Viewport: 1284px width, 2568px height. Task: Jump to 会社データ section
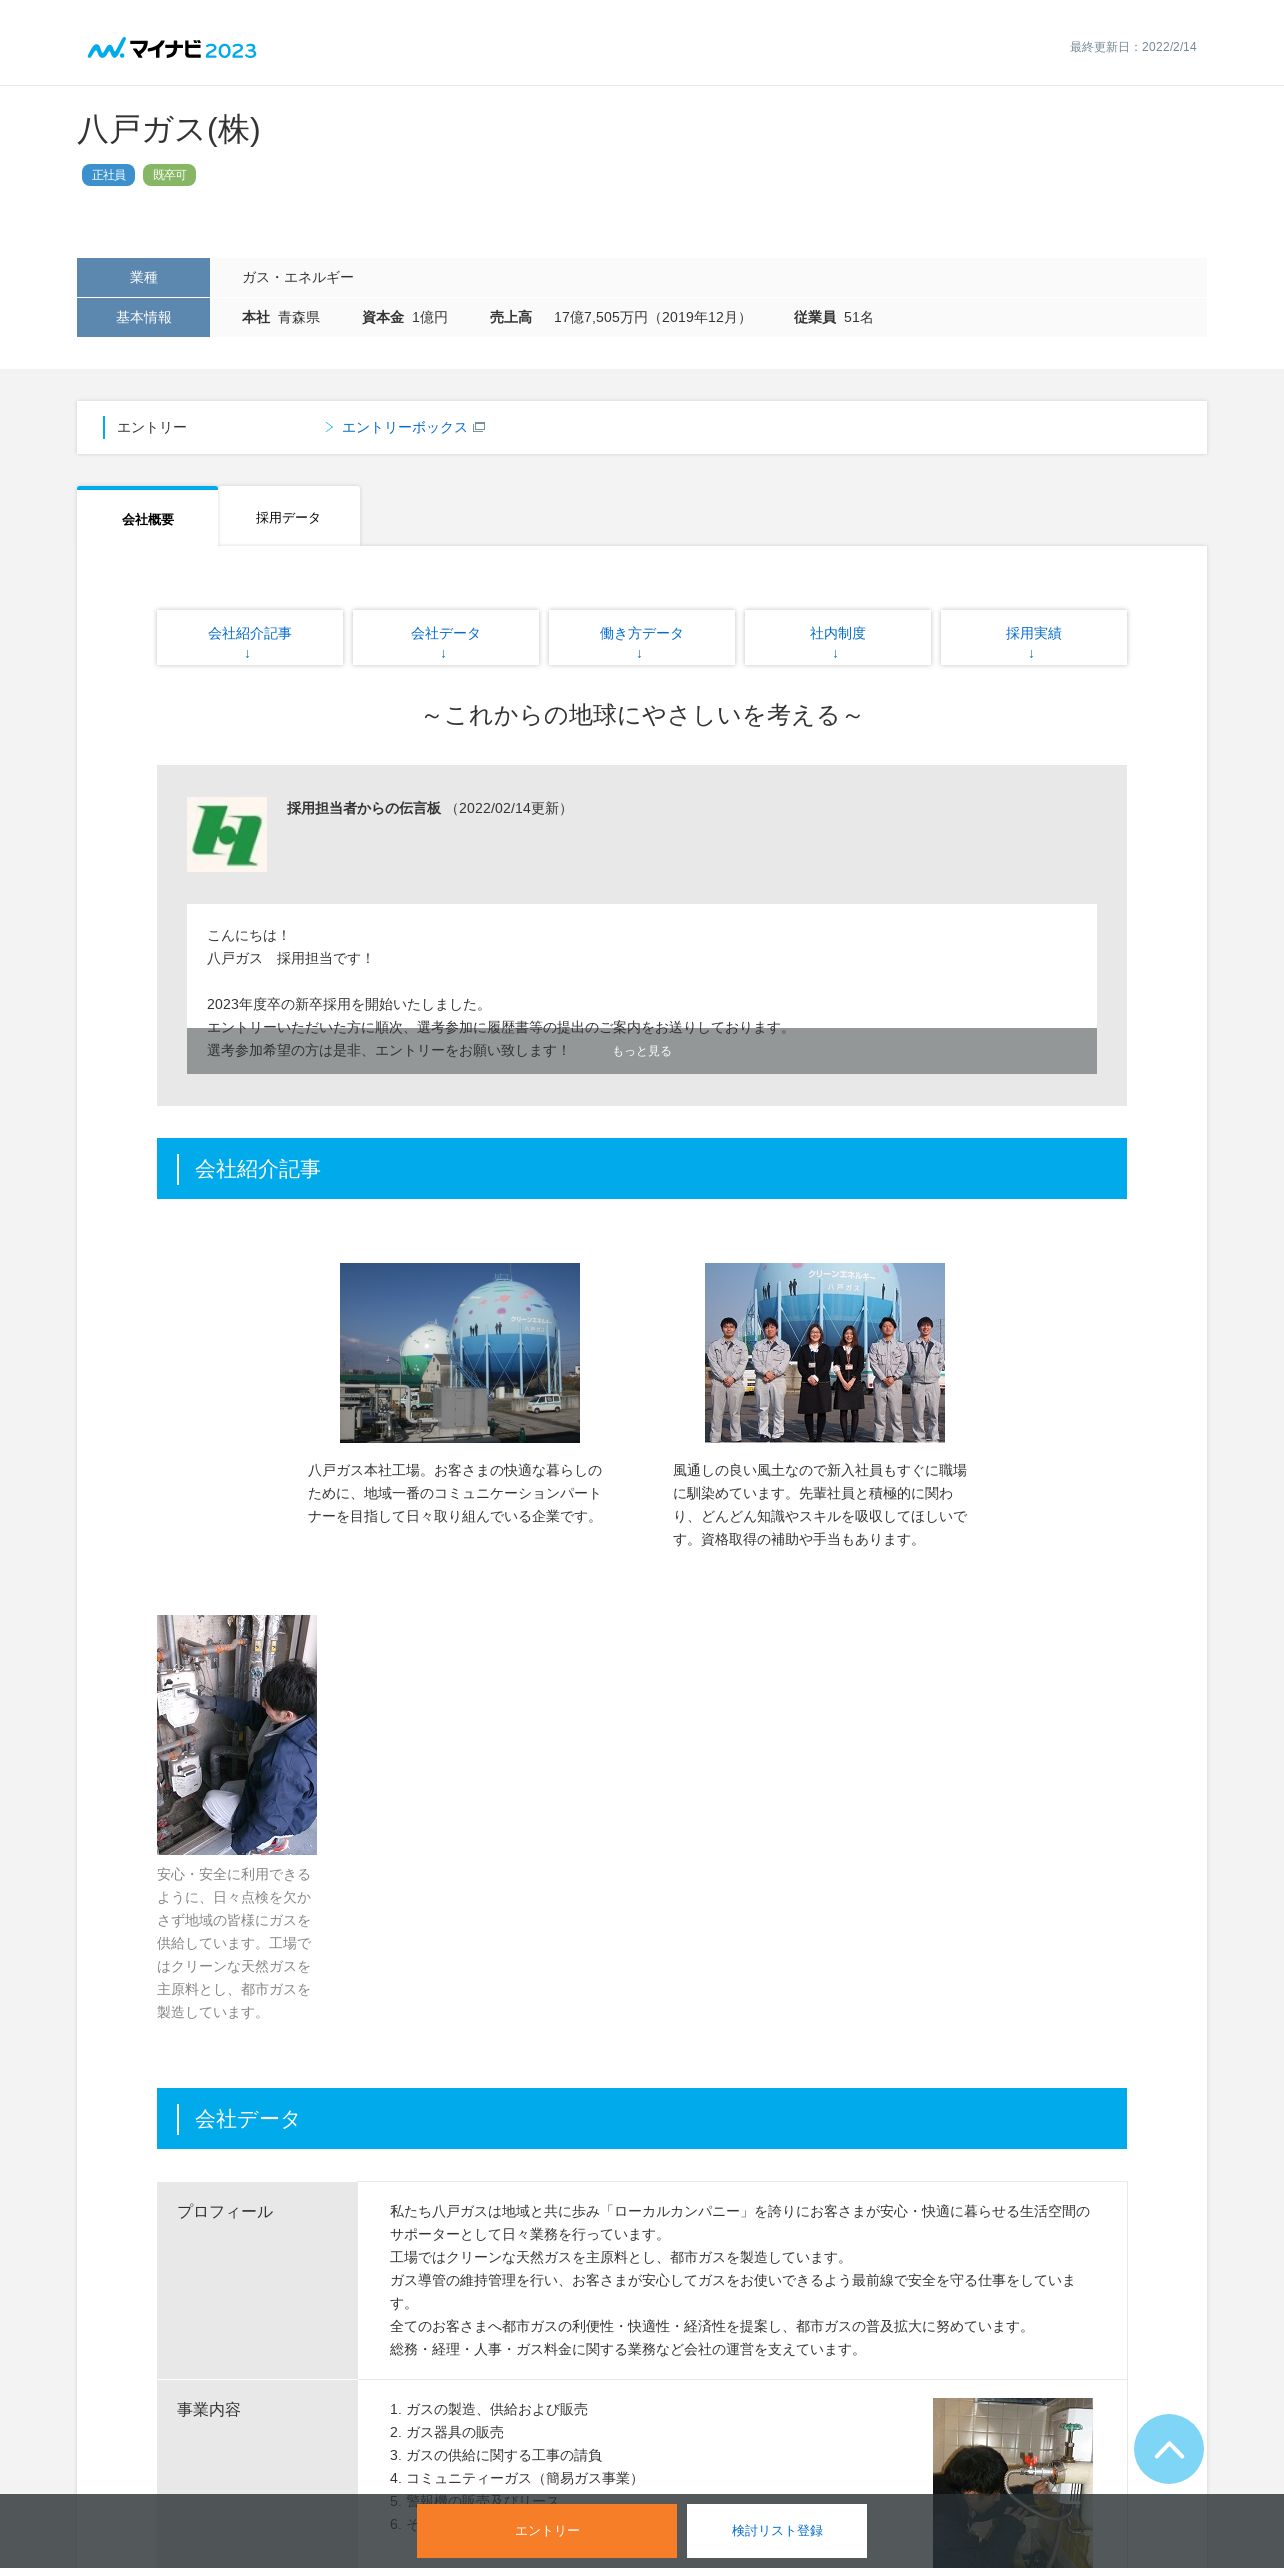click(x=446, y=637)
